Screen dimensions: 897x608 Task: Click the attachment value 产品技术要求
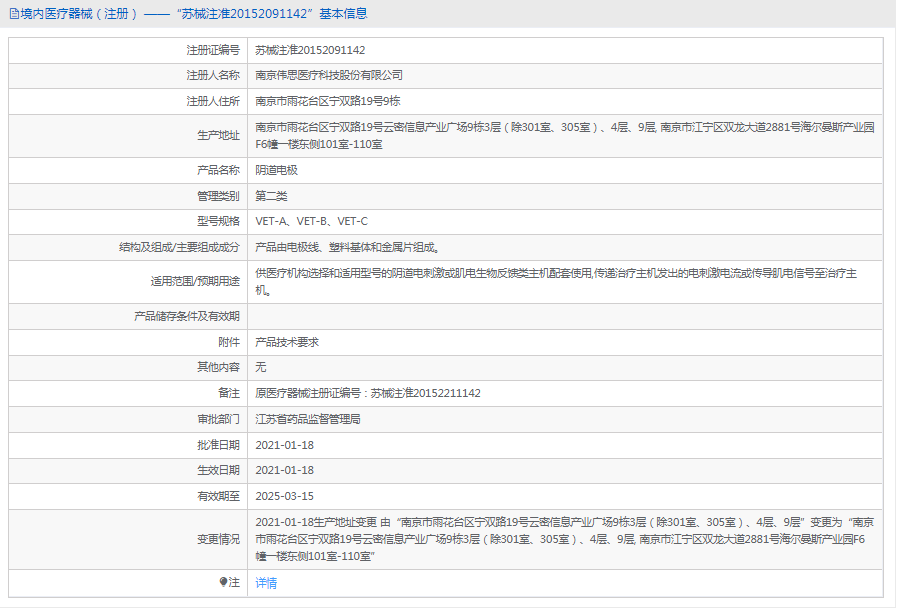point(287,342)
